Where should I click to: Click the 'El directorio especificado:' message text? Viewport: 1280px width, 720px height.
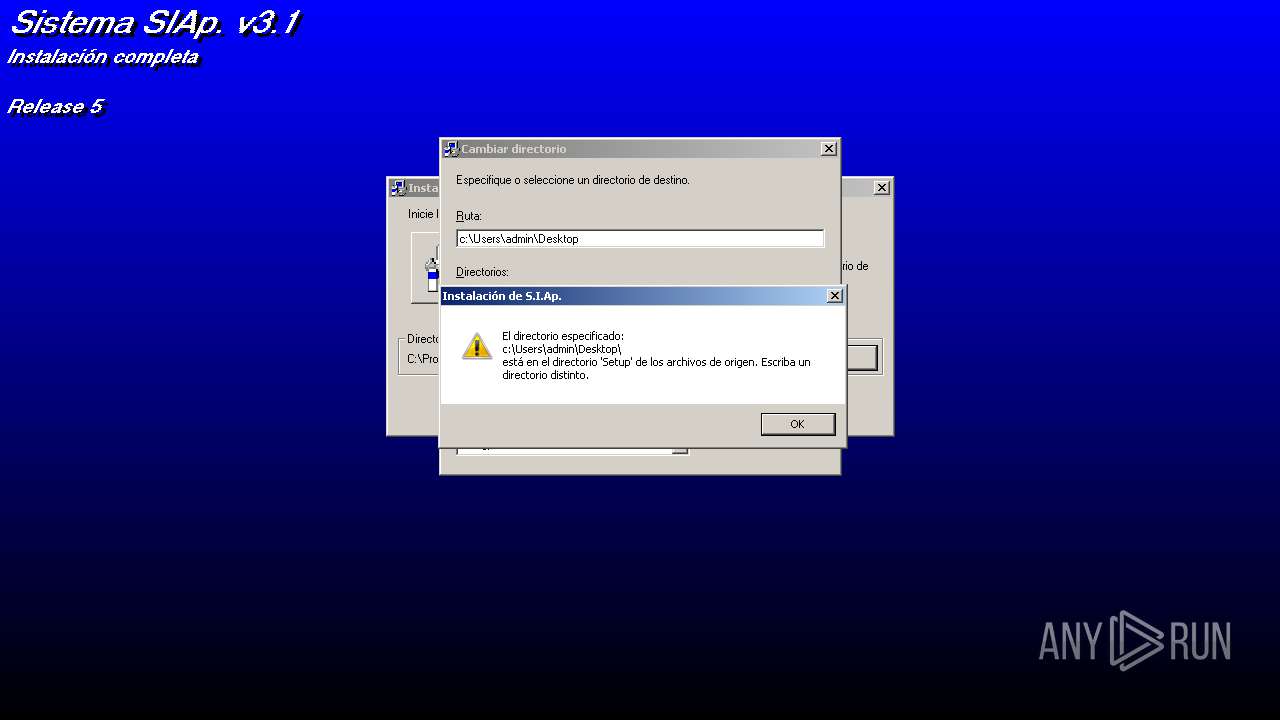pyautogui.click(x=563, y=336)
